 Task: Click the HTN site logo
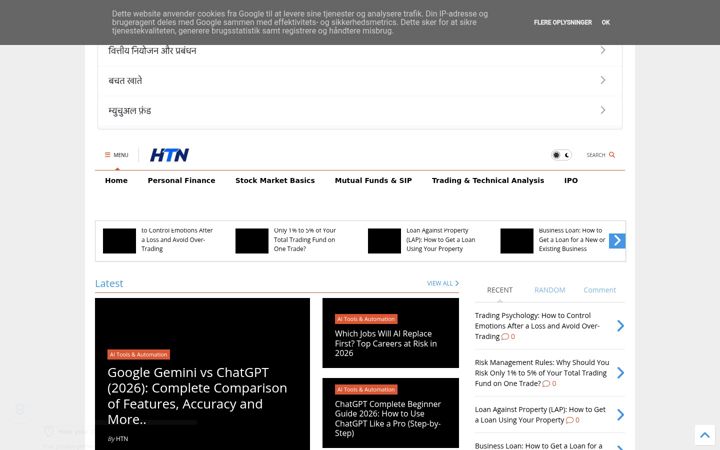coord(169,155)
